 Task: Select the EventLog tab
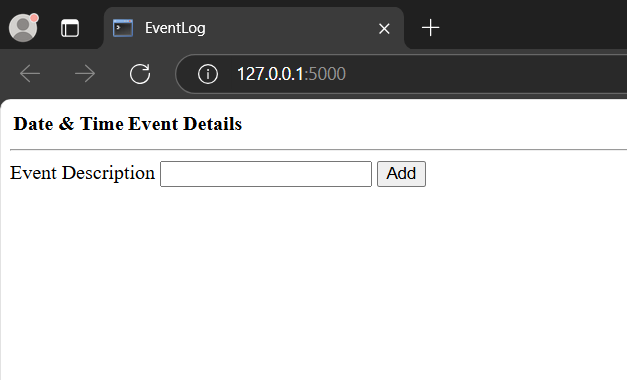tap(254, 28)
